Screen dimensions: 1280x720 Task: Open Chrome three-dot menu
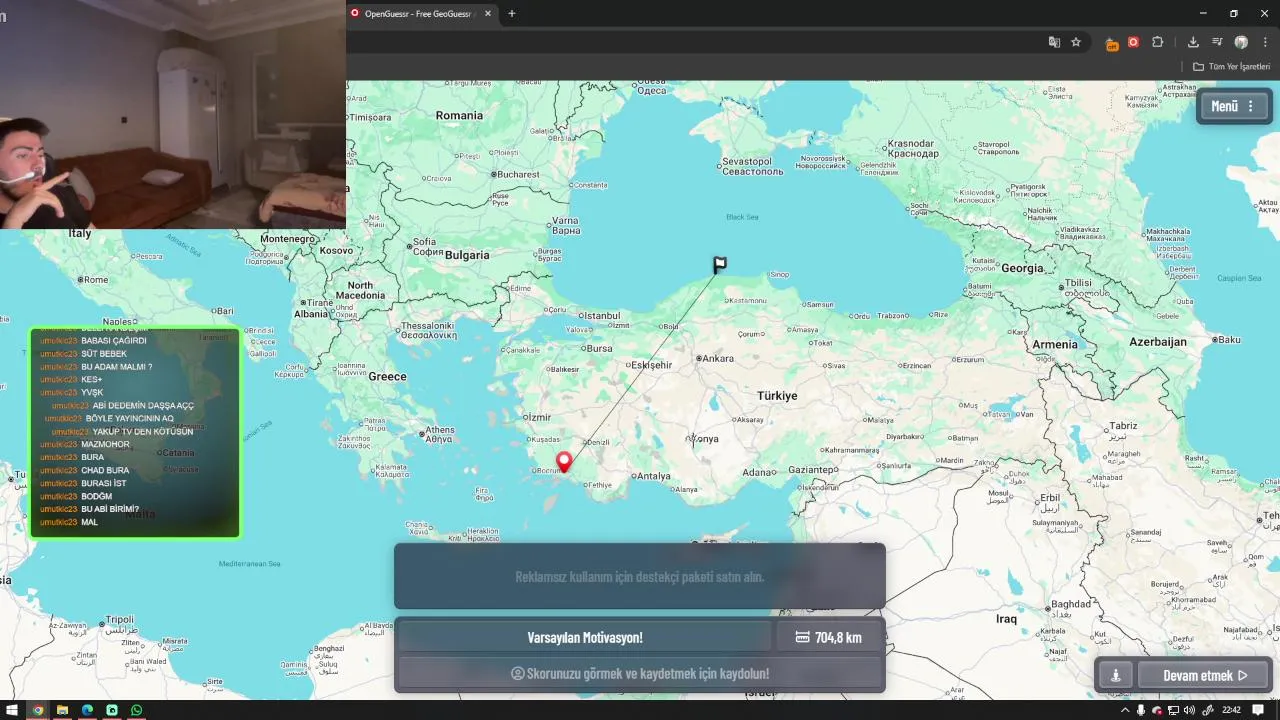point(1265,42)
